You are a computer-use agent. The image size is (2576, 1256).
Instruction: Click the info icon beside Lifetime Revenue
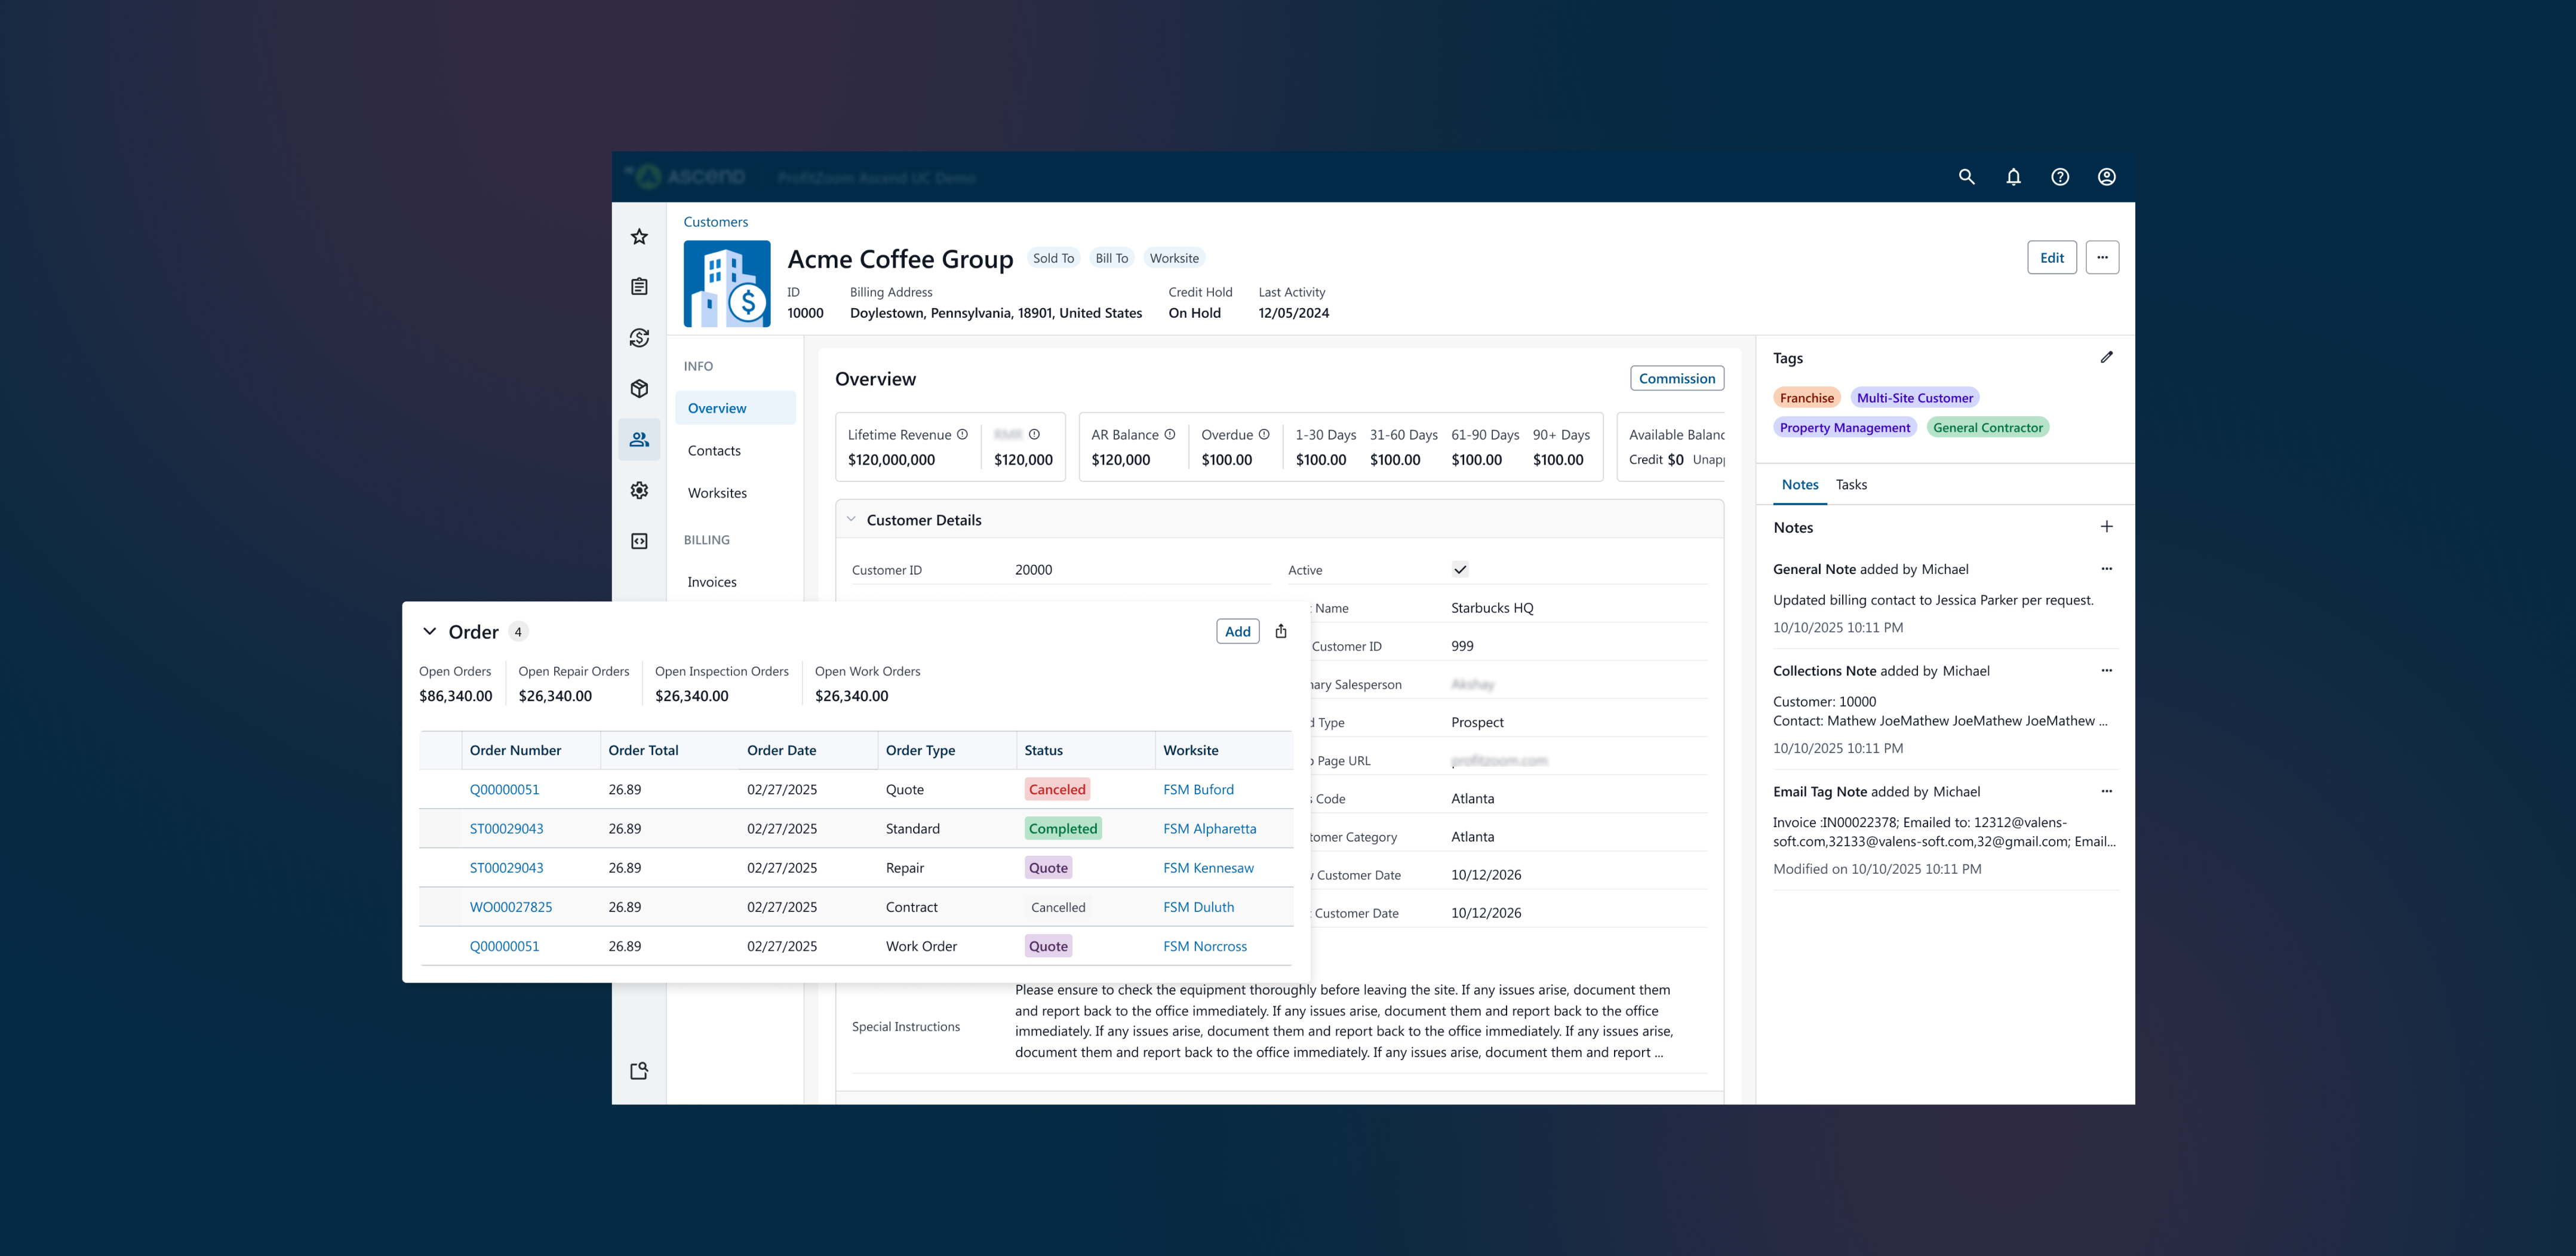click(962, 434)
